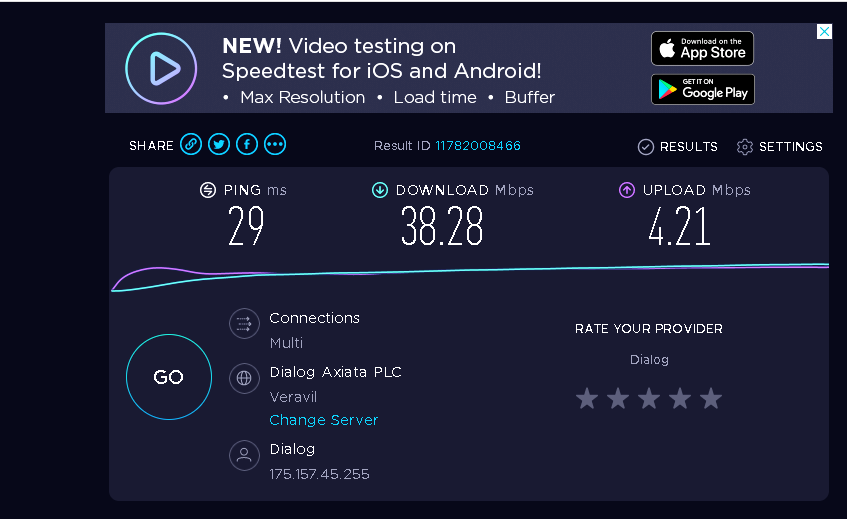Screen dimensions: 847x519
Task: Open more share options ellipsis icon
Action: point(275,144)
